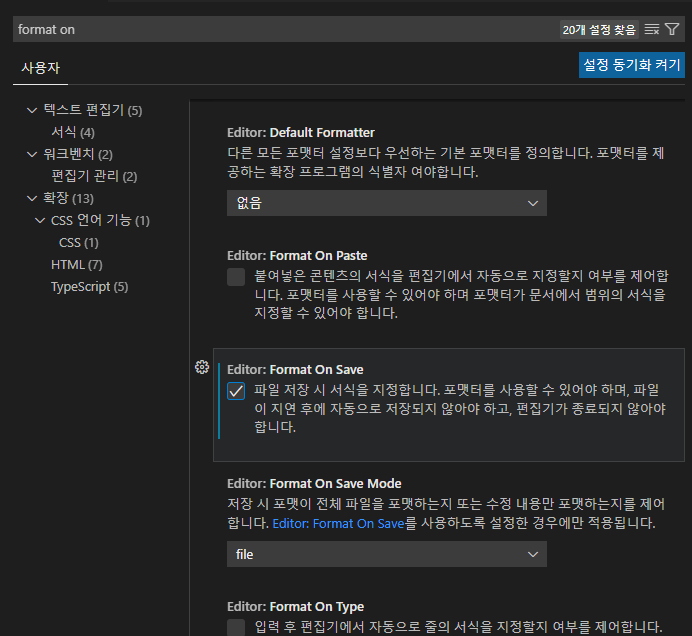Select 서식 (4) in the settings tree

[x=73, y=132]
